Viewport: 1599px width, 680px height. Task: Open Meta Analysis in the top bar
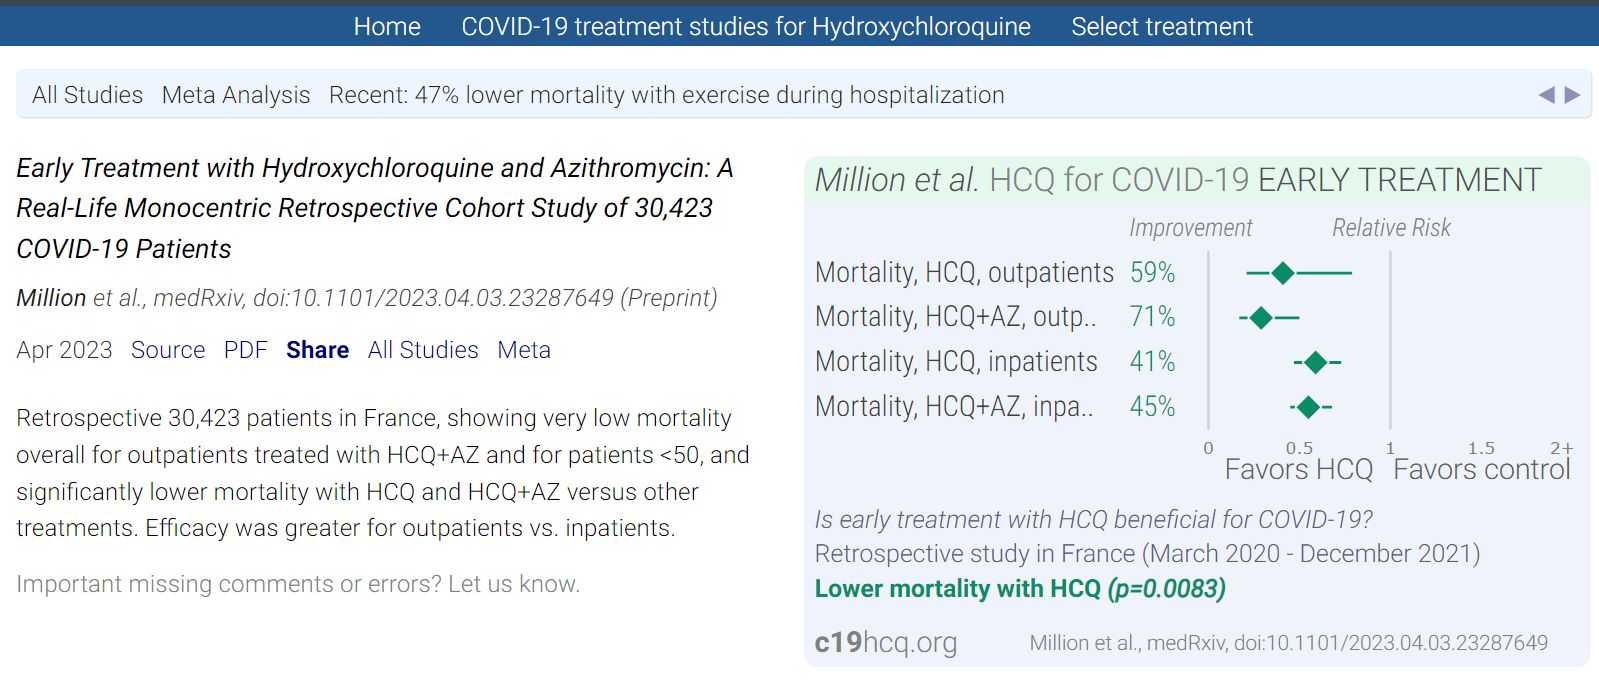(x=236, y=95)
